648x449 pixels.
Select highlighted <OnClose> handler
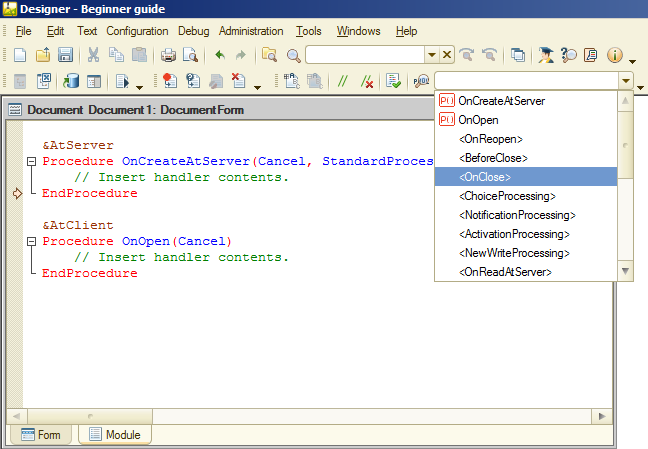(526, 177)
